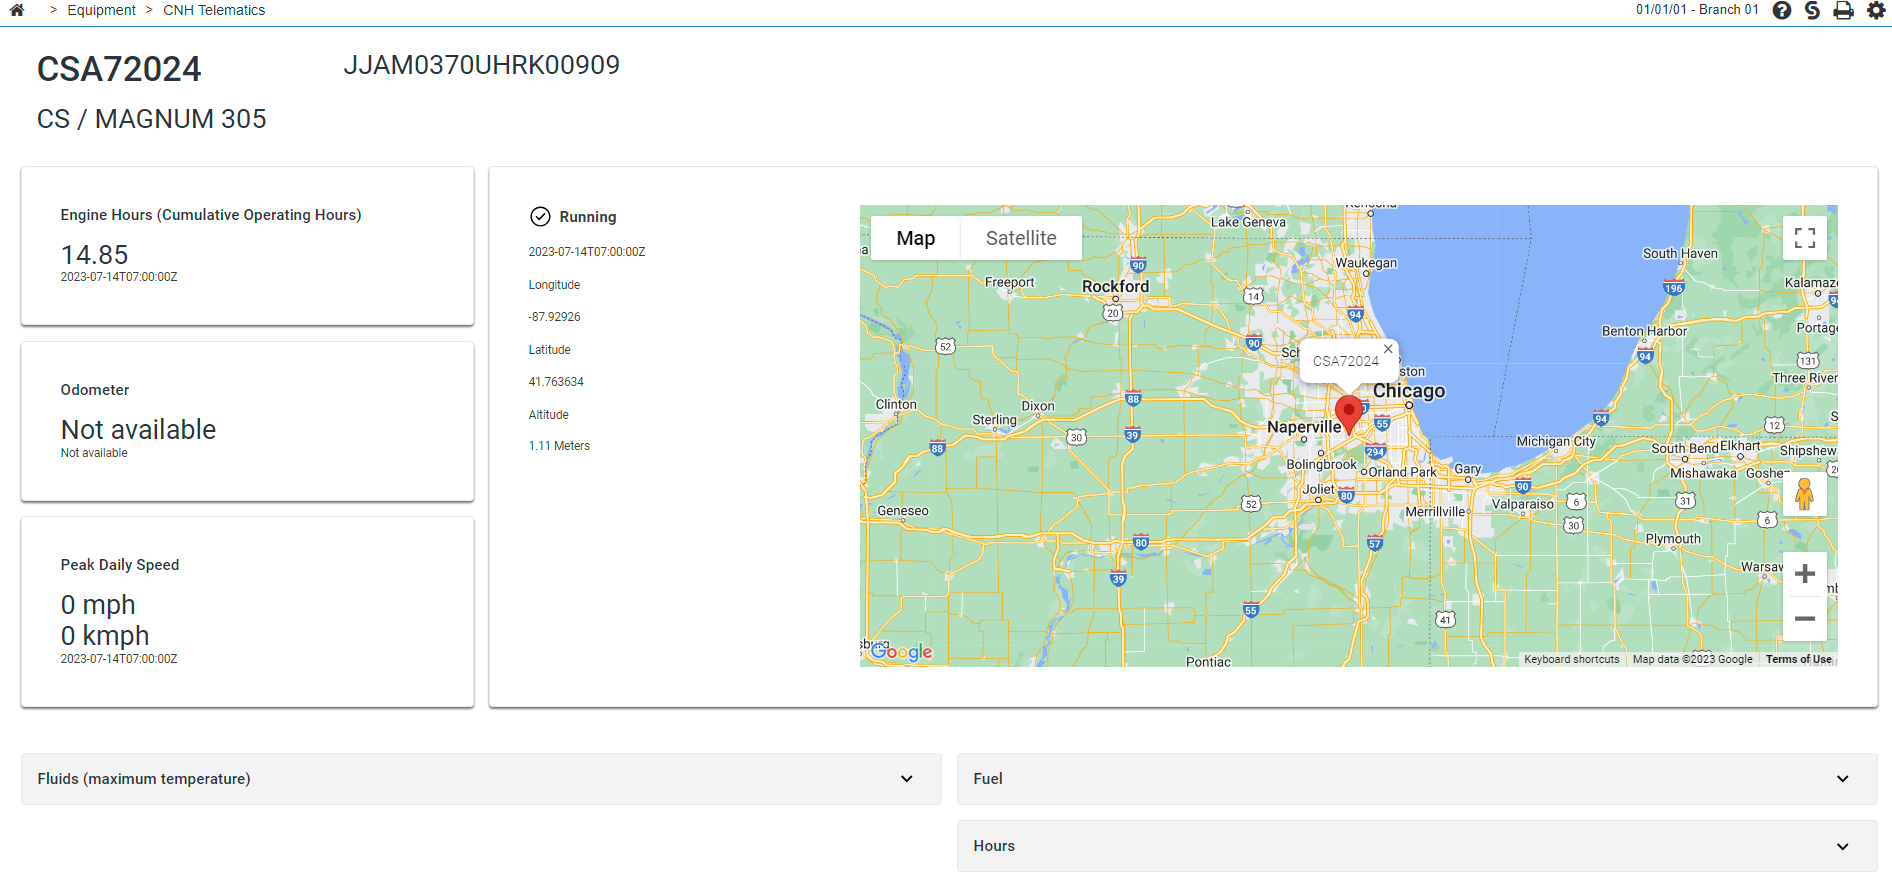
Task: Click Keyboard shortcuts on map
Action: [x=1571, y=659]
